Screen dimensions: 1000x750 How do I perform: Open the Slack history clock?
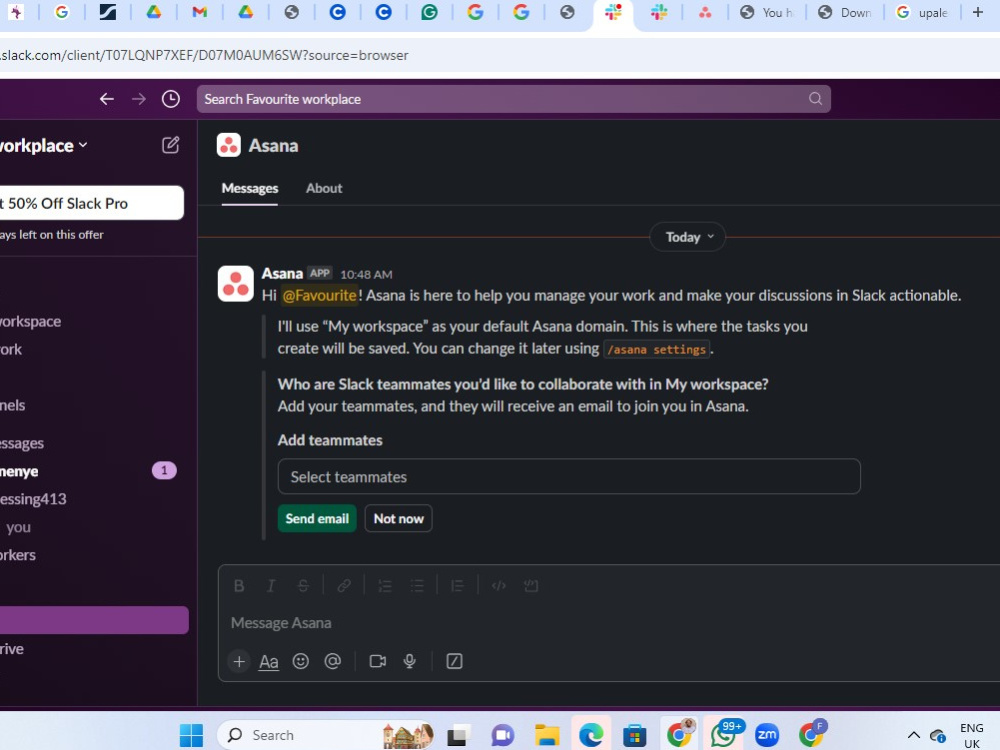[170, 99]
